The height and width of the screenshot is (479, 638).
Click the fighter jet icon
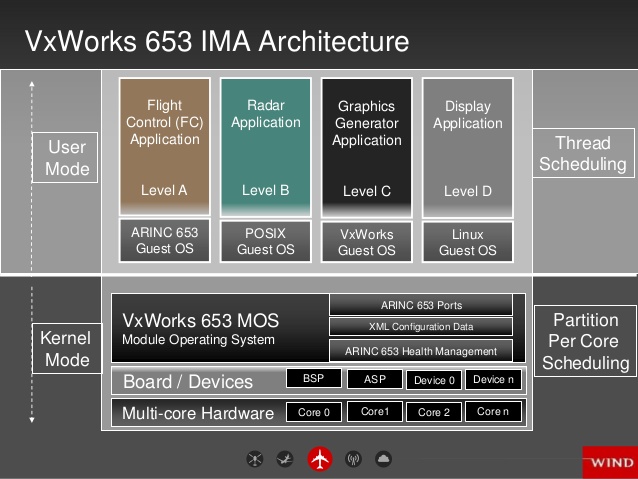[285, 459]
